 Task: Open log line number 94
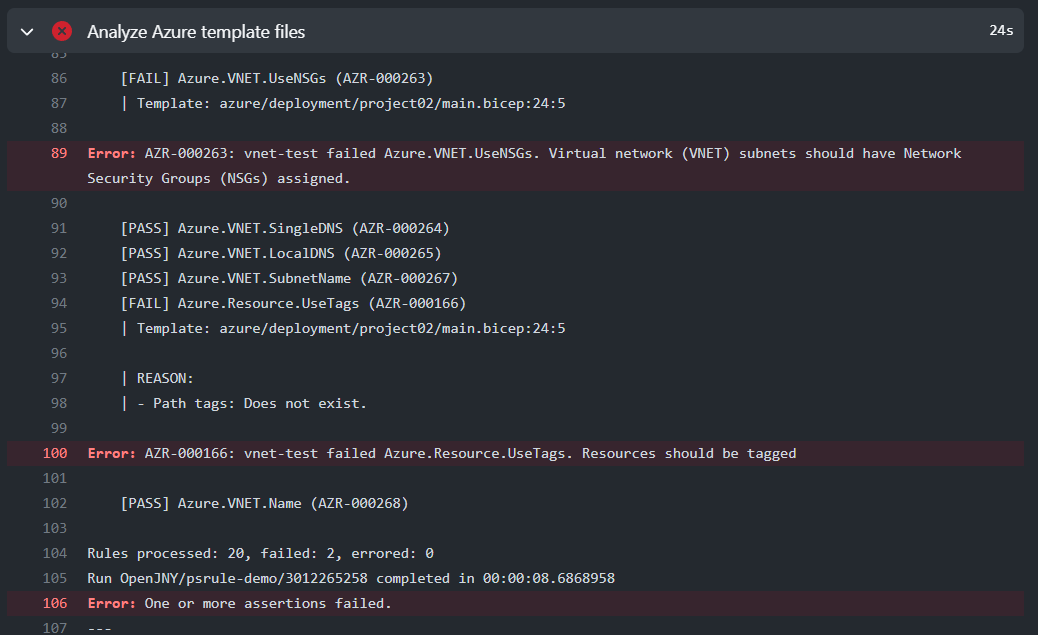59,303
